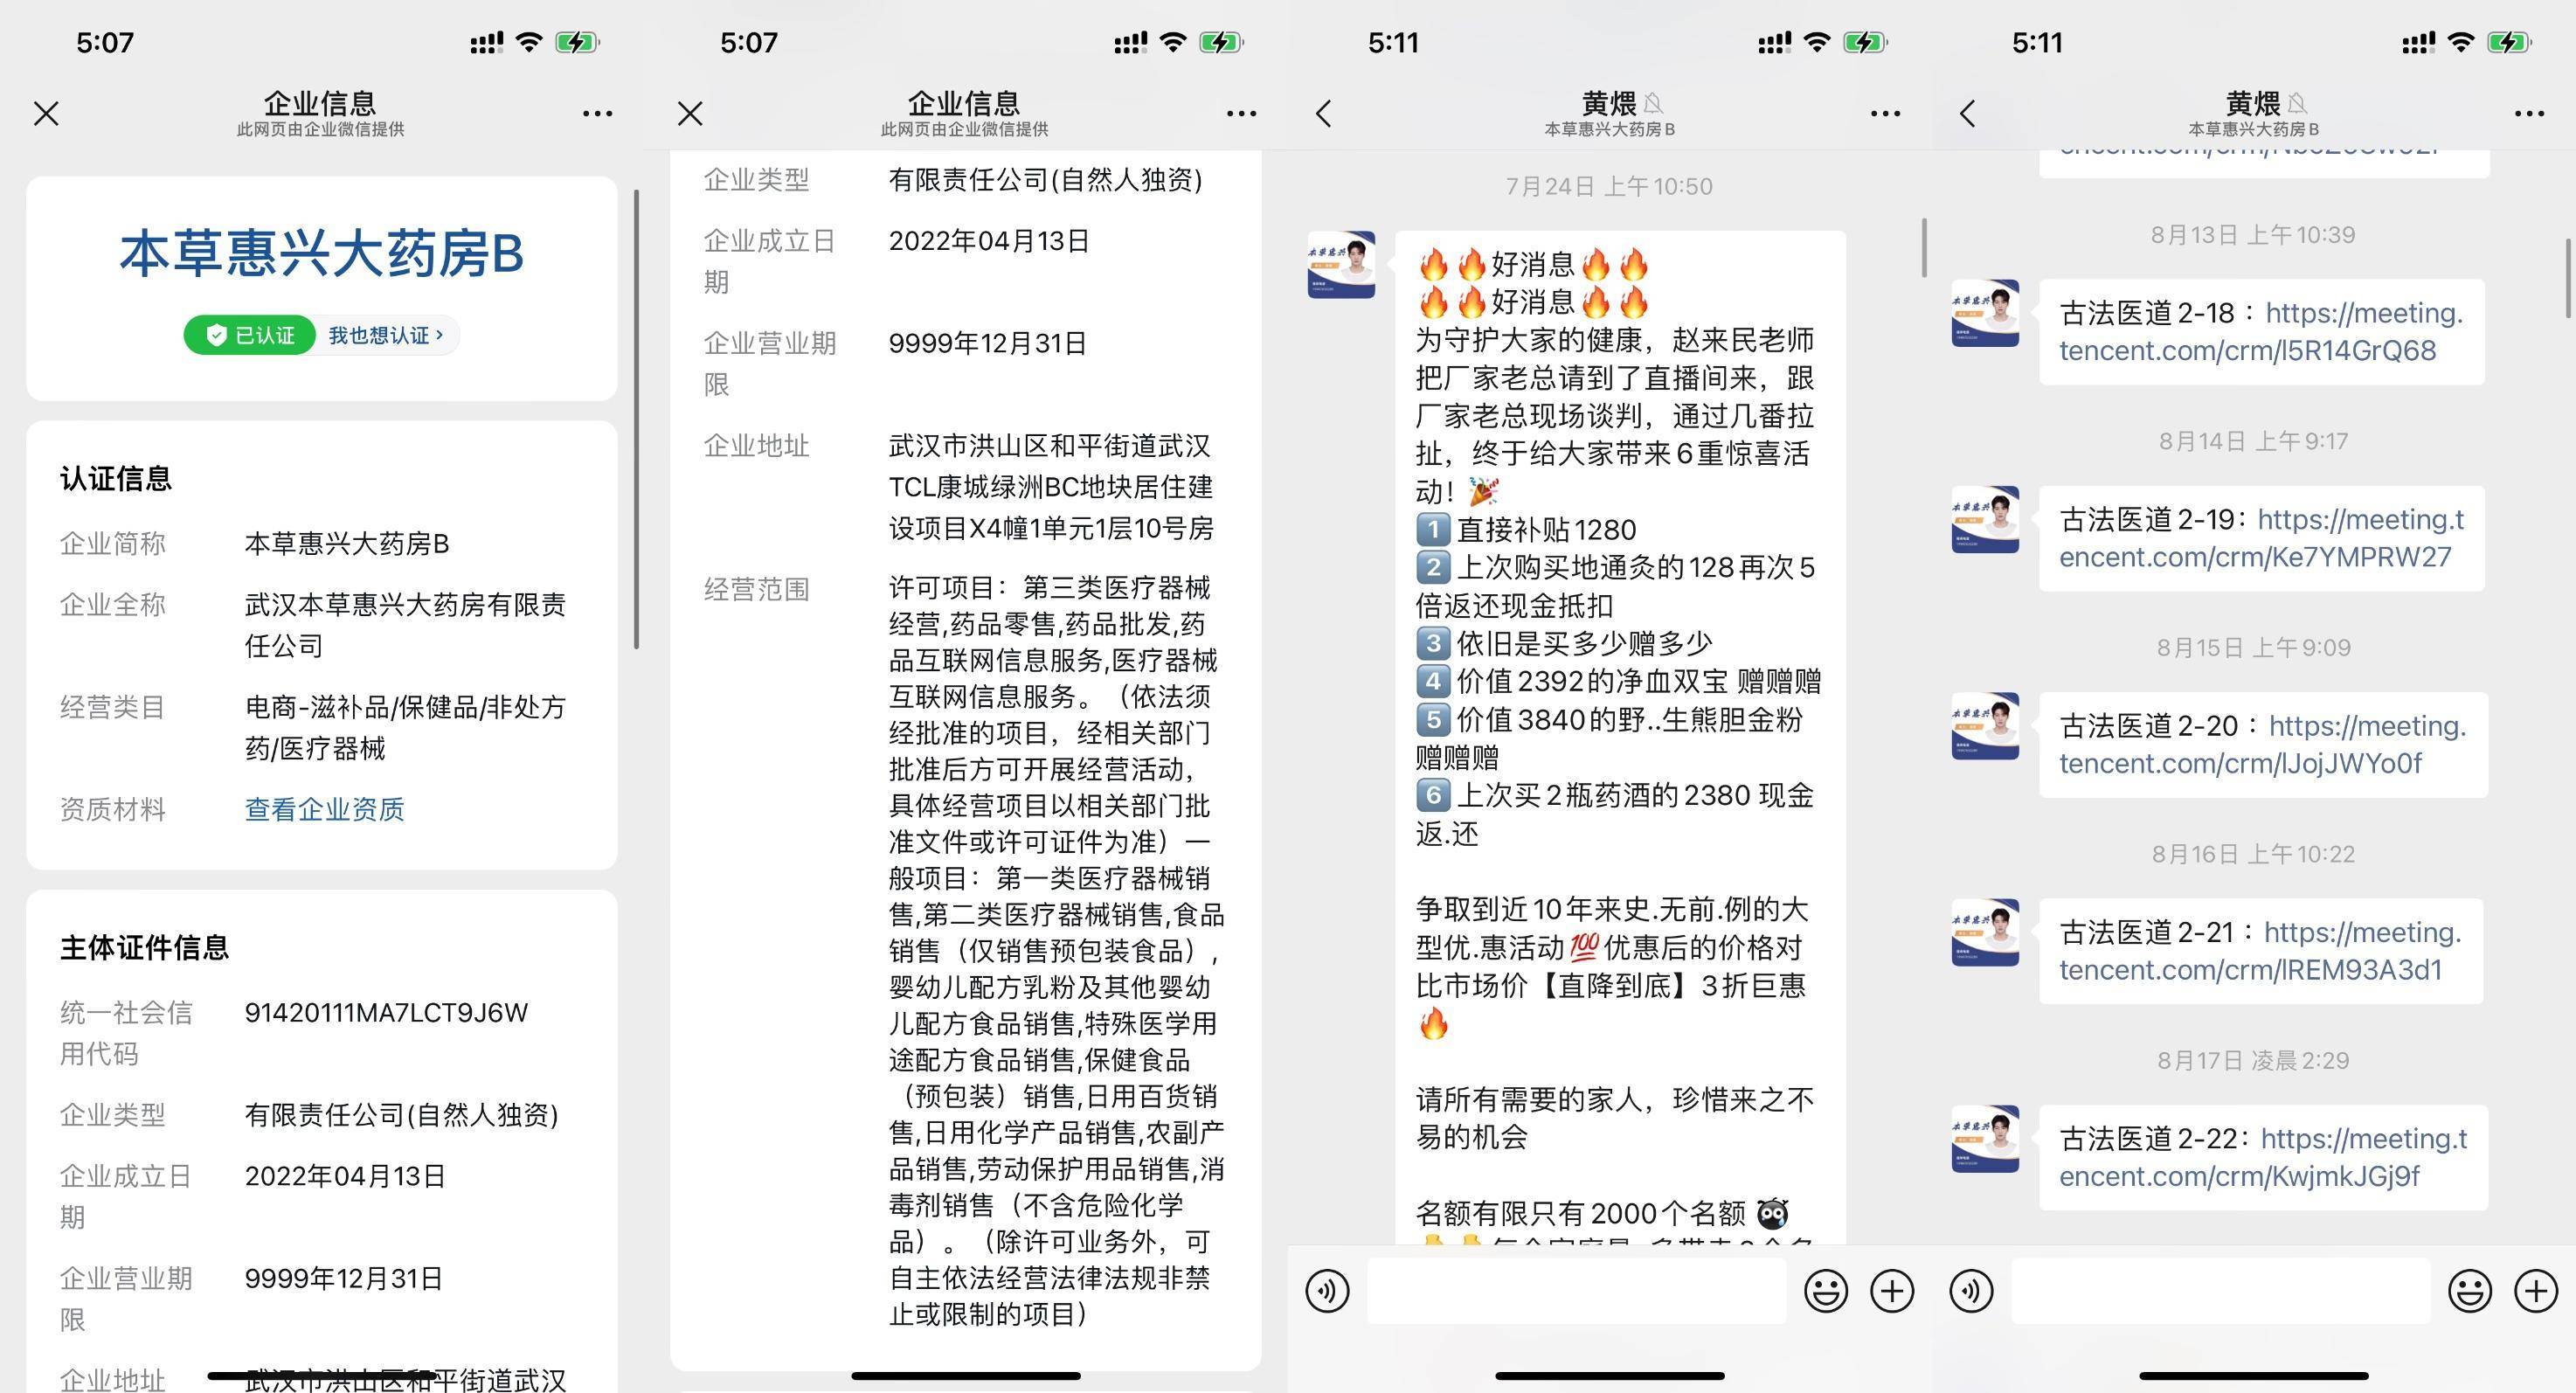Tap the 7月24日 上午10:50 timestamp

coord(1609,186)
